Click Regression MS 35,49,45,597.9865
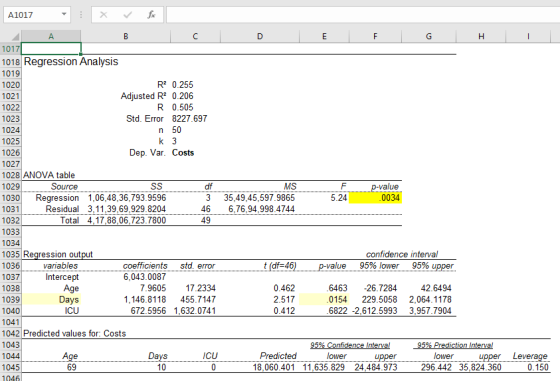Image resolution: width=560 pixels, height=381 pixels. click(x=259, y=198)
